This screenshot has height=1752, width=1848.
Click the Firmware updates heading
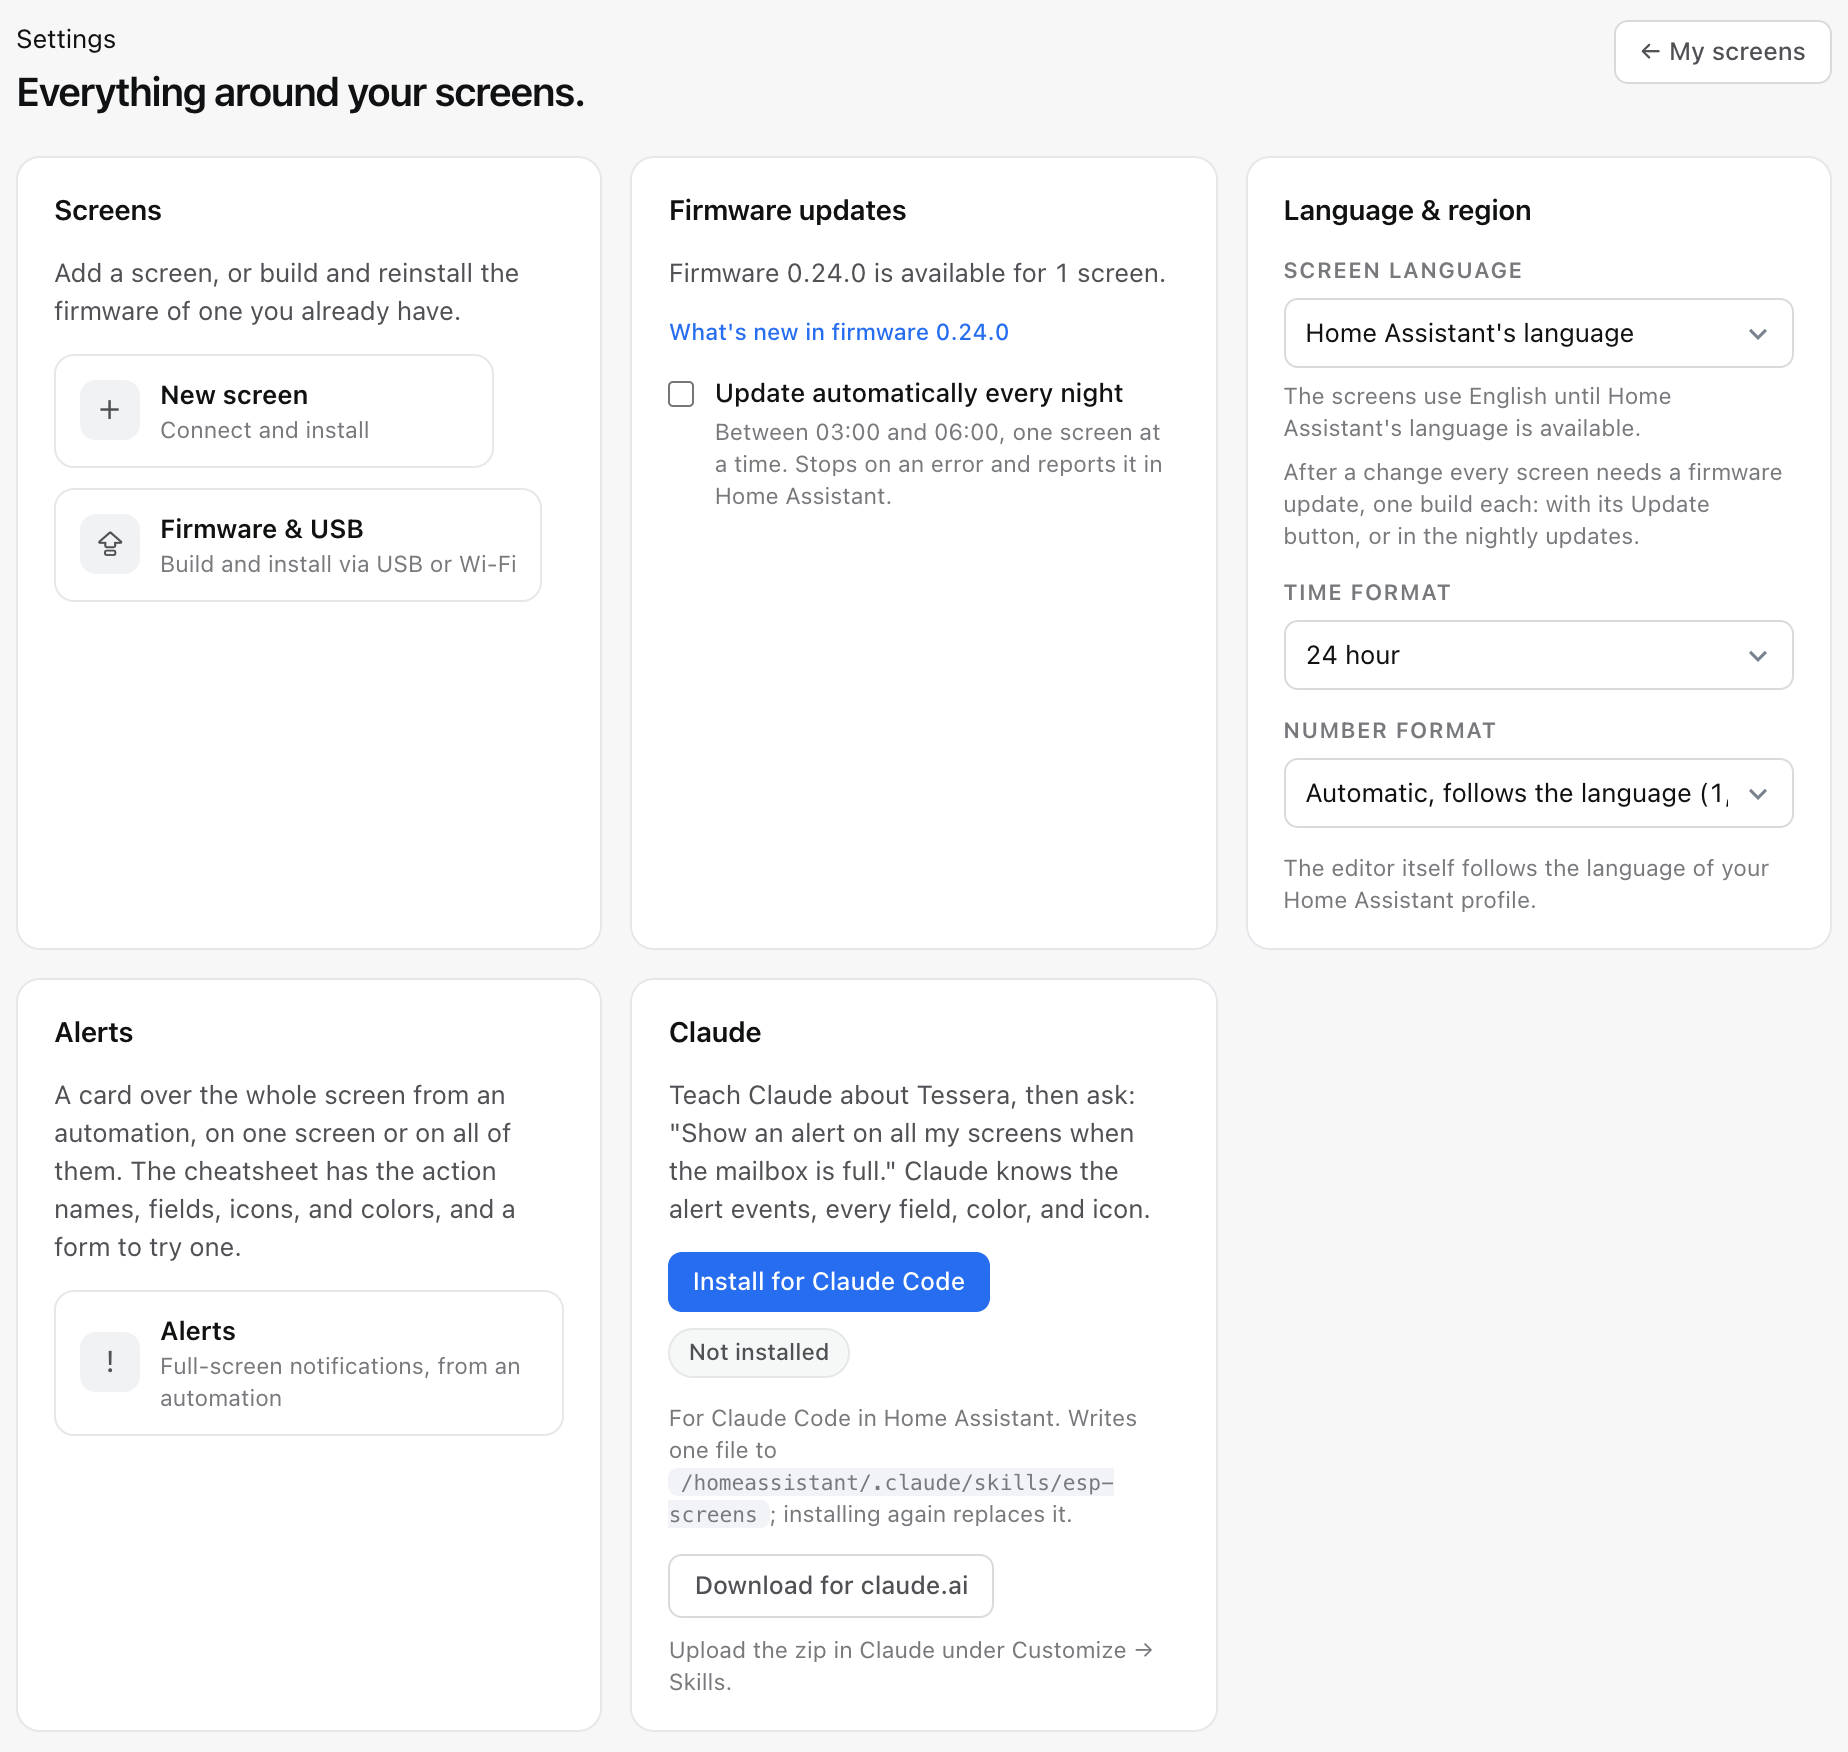787,210
